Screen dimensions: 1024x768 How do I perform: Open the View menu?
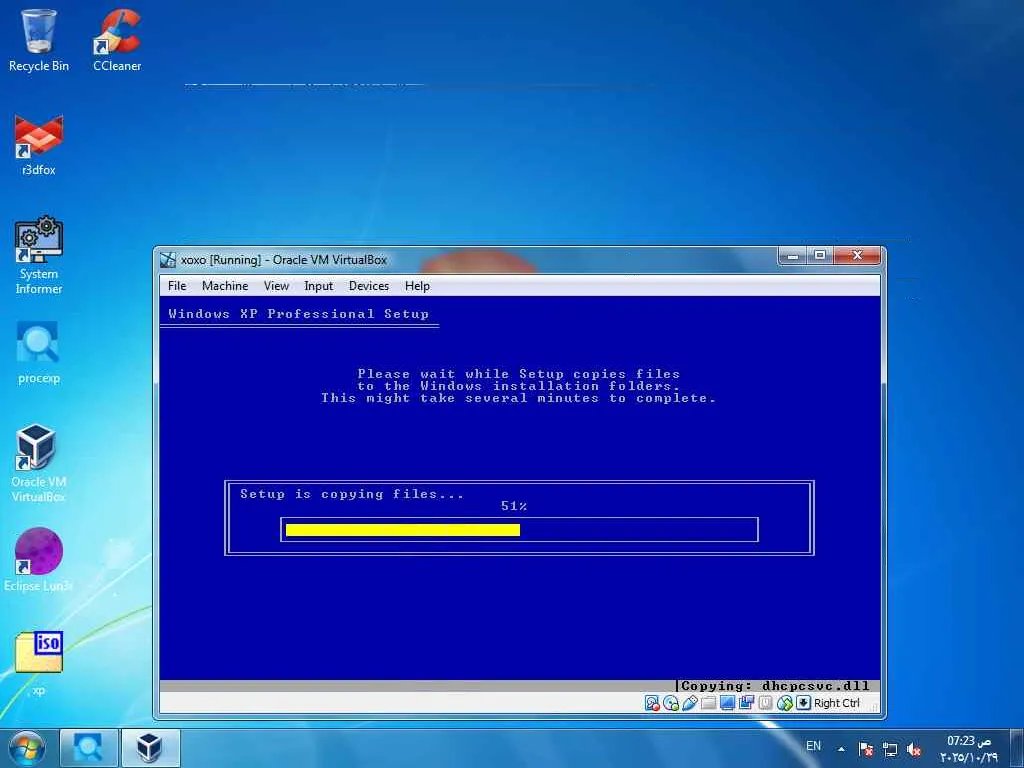point(276,285)
